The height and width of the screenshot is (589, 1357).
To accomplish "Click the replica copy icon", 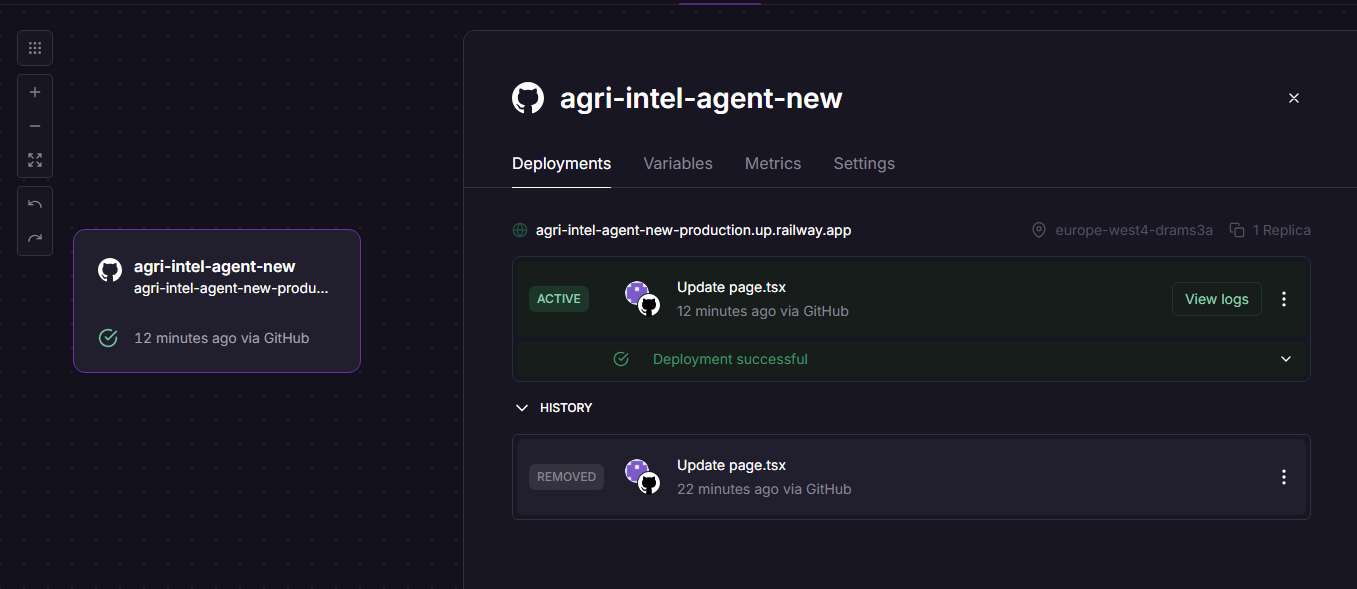I will click(1237, 230).
